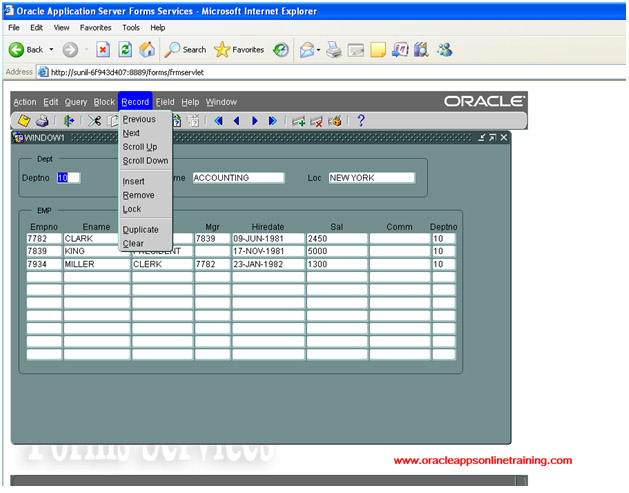Select Duplicate from the Record menu
Screen dimensions: 629x493
point(140,229)
